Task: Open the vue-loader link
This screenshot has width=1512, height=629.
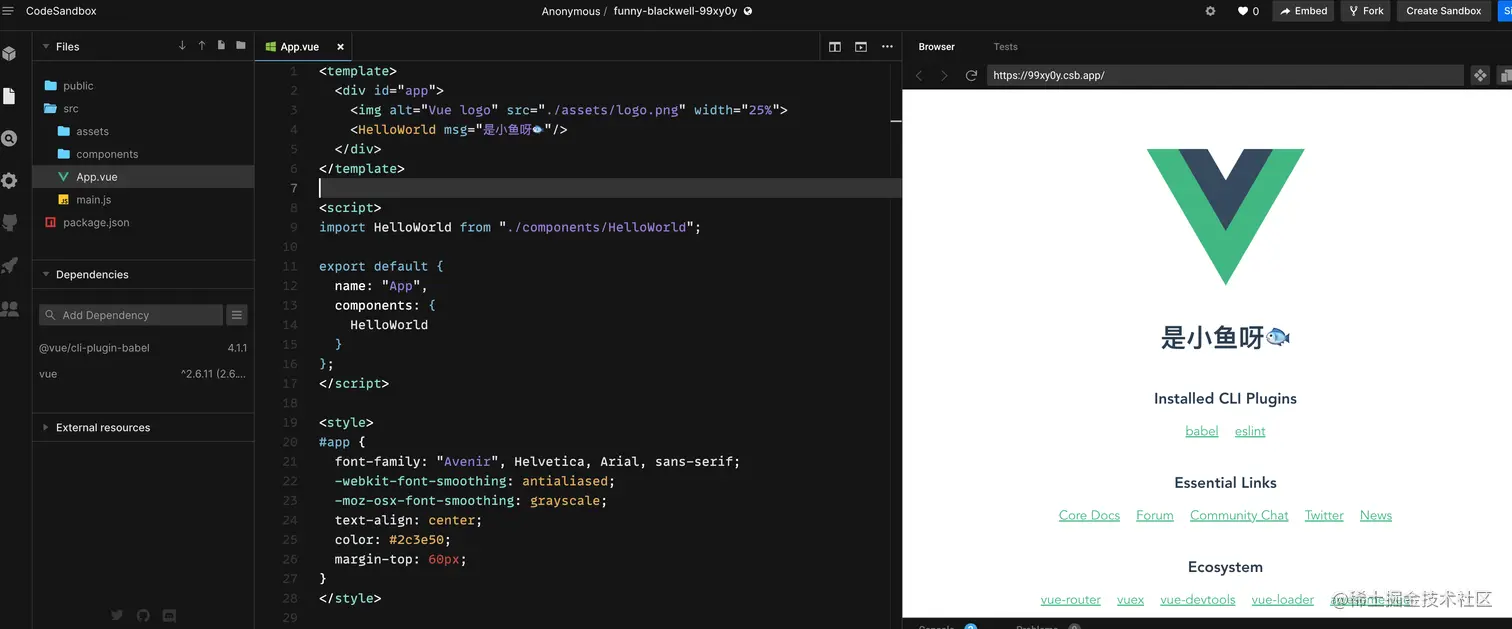Action: click(1283, 600)
